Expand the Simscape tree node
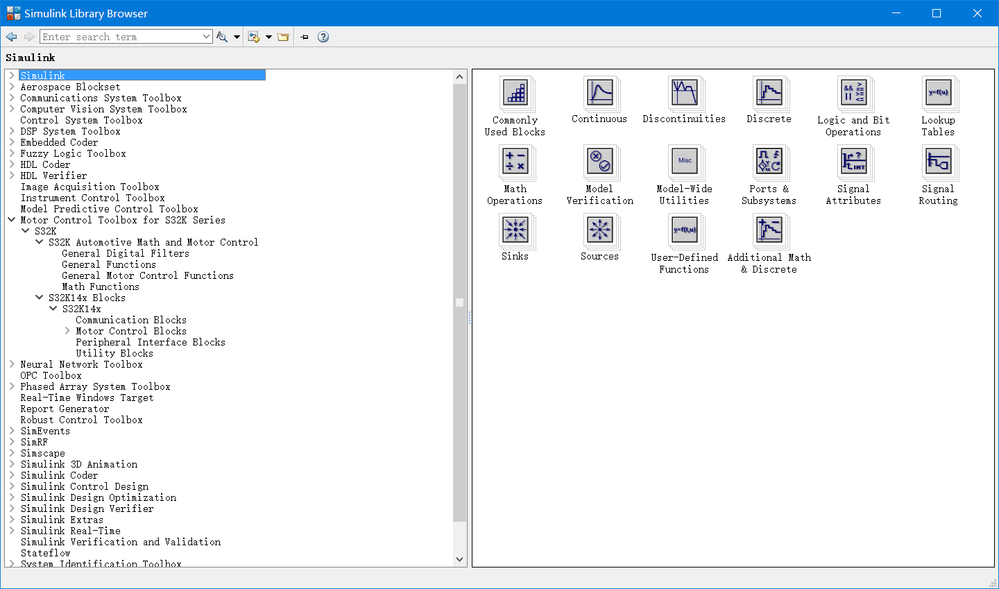 point(12,453)
